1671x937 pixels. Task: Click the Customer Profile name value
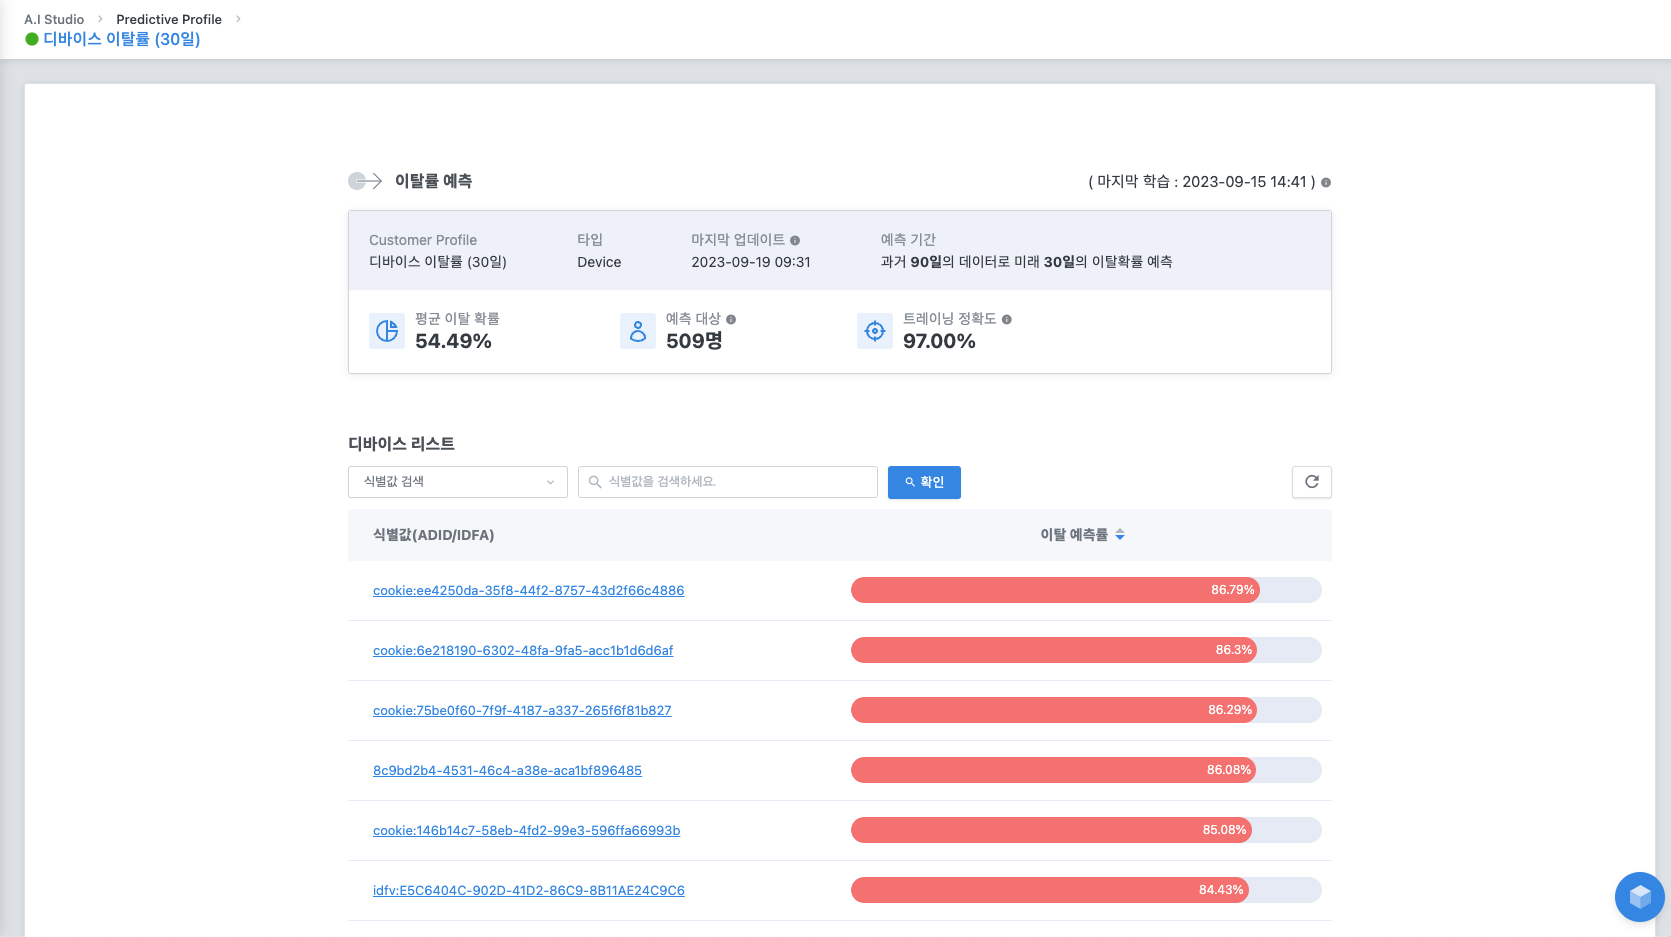coord(438,262)
